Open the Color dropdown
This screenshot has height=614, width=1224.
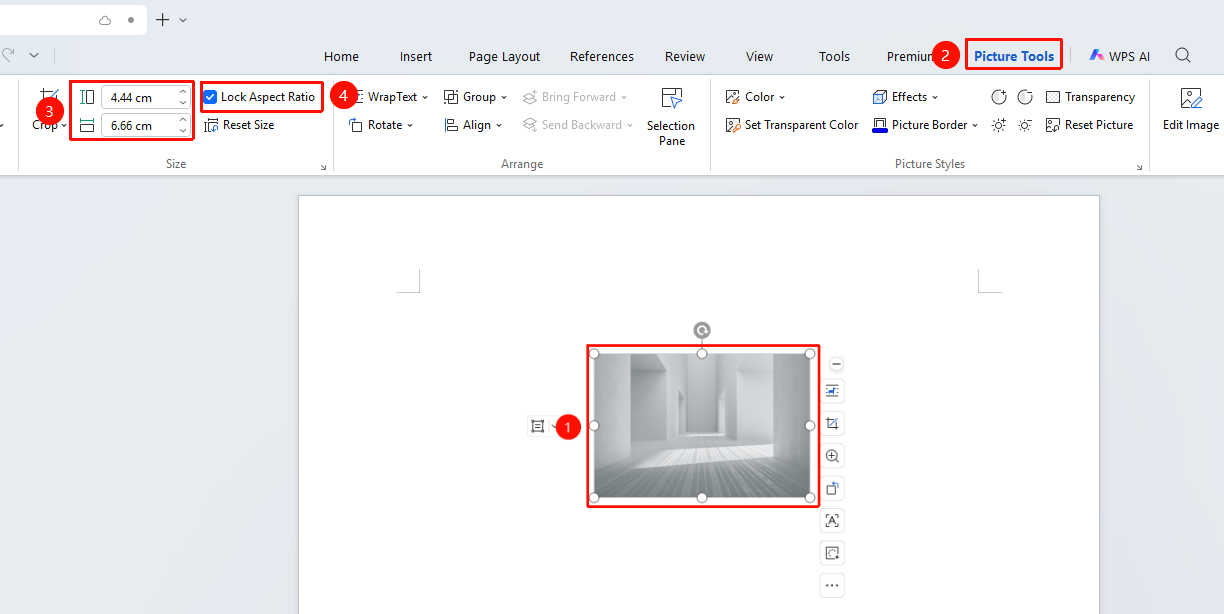coord(755,97)
